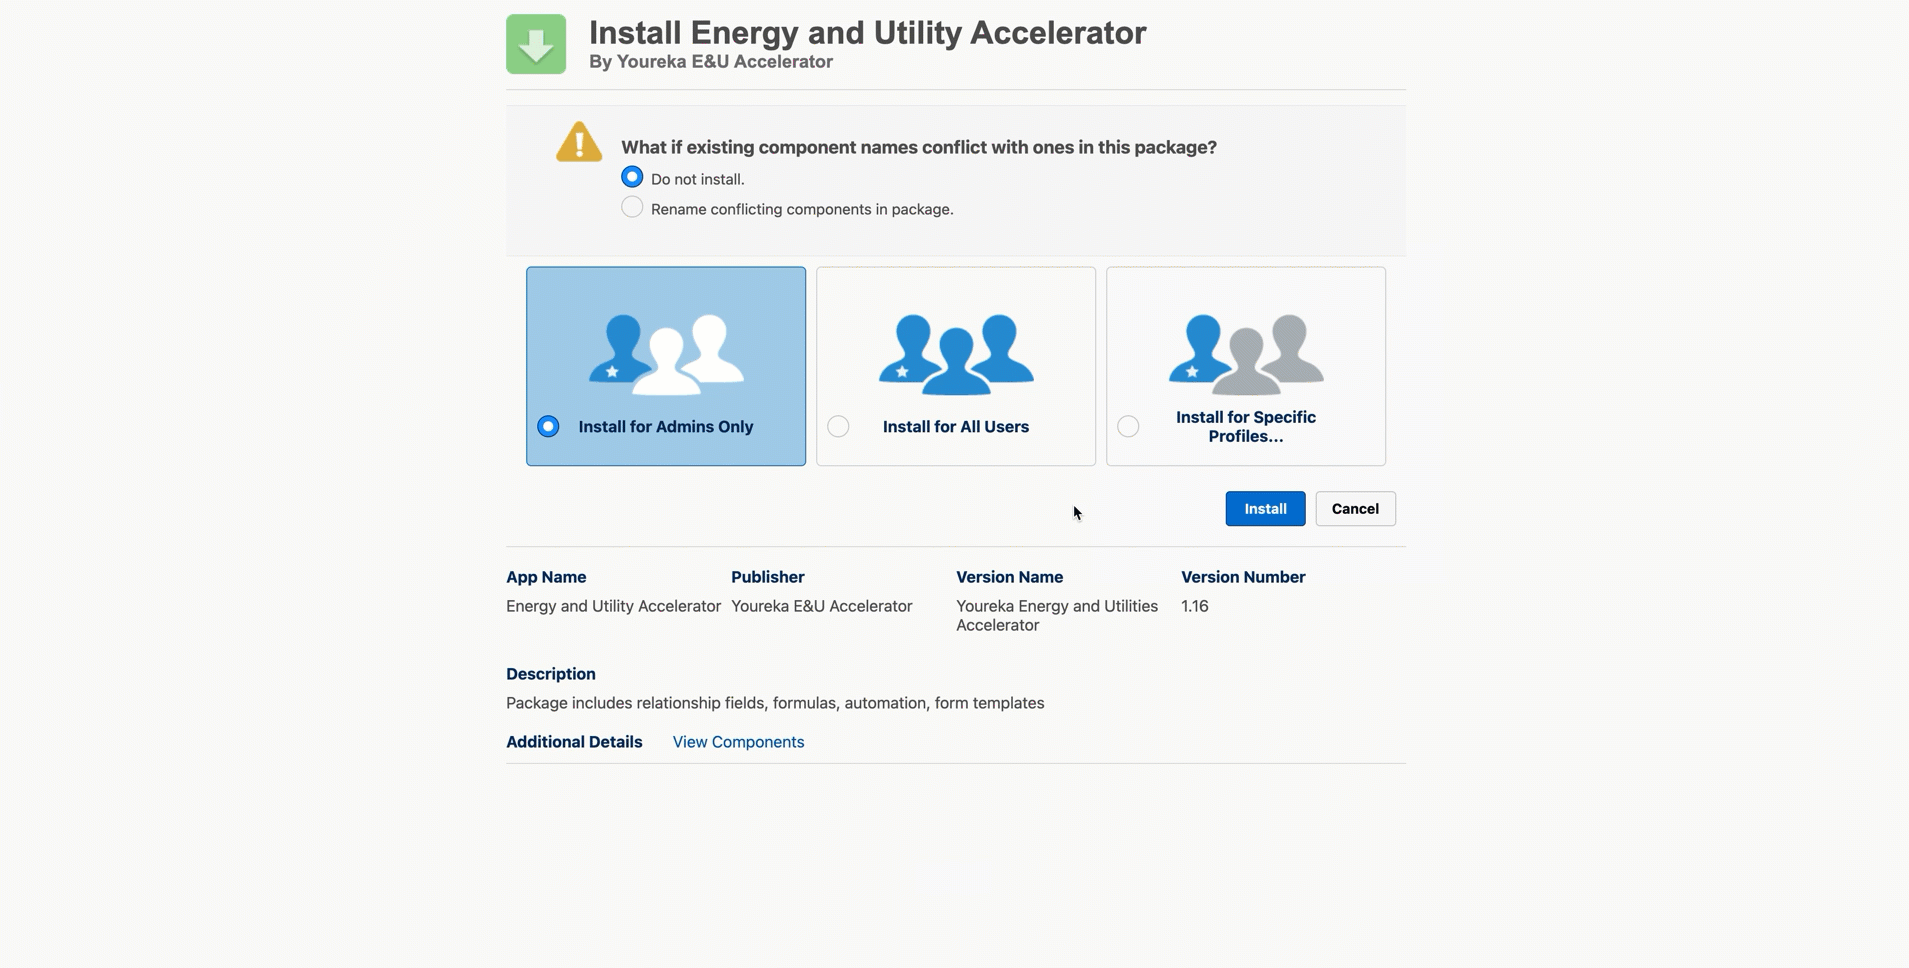The height and width of the screenshot is (968, 1909).
Task: Select the 'Do not install' radio option
Action: [x=632, y=177]
